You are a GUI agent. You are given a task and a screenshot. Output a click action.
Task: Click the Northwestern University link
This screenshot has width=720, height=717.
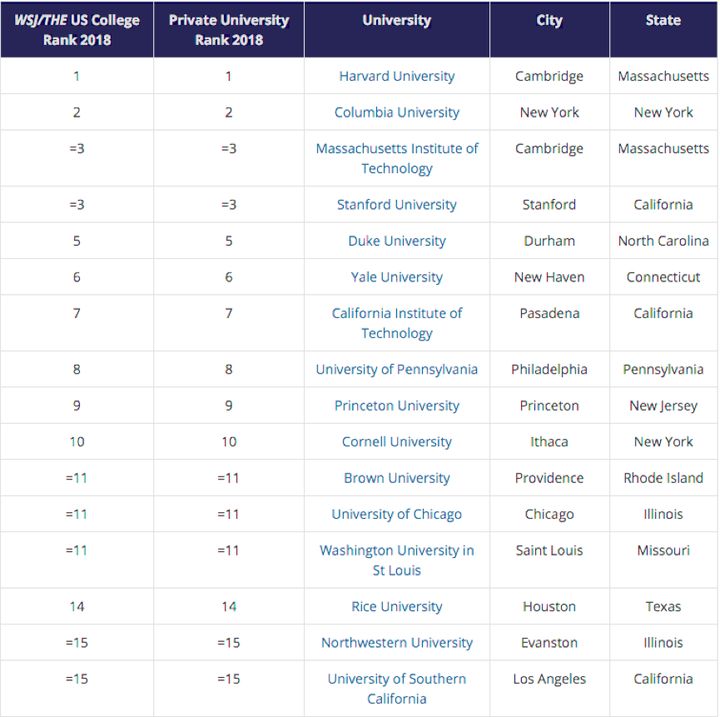click(x=397, y=643)
